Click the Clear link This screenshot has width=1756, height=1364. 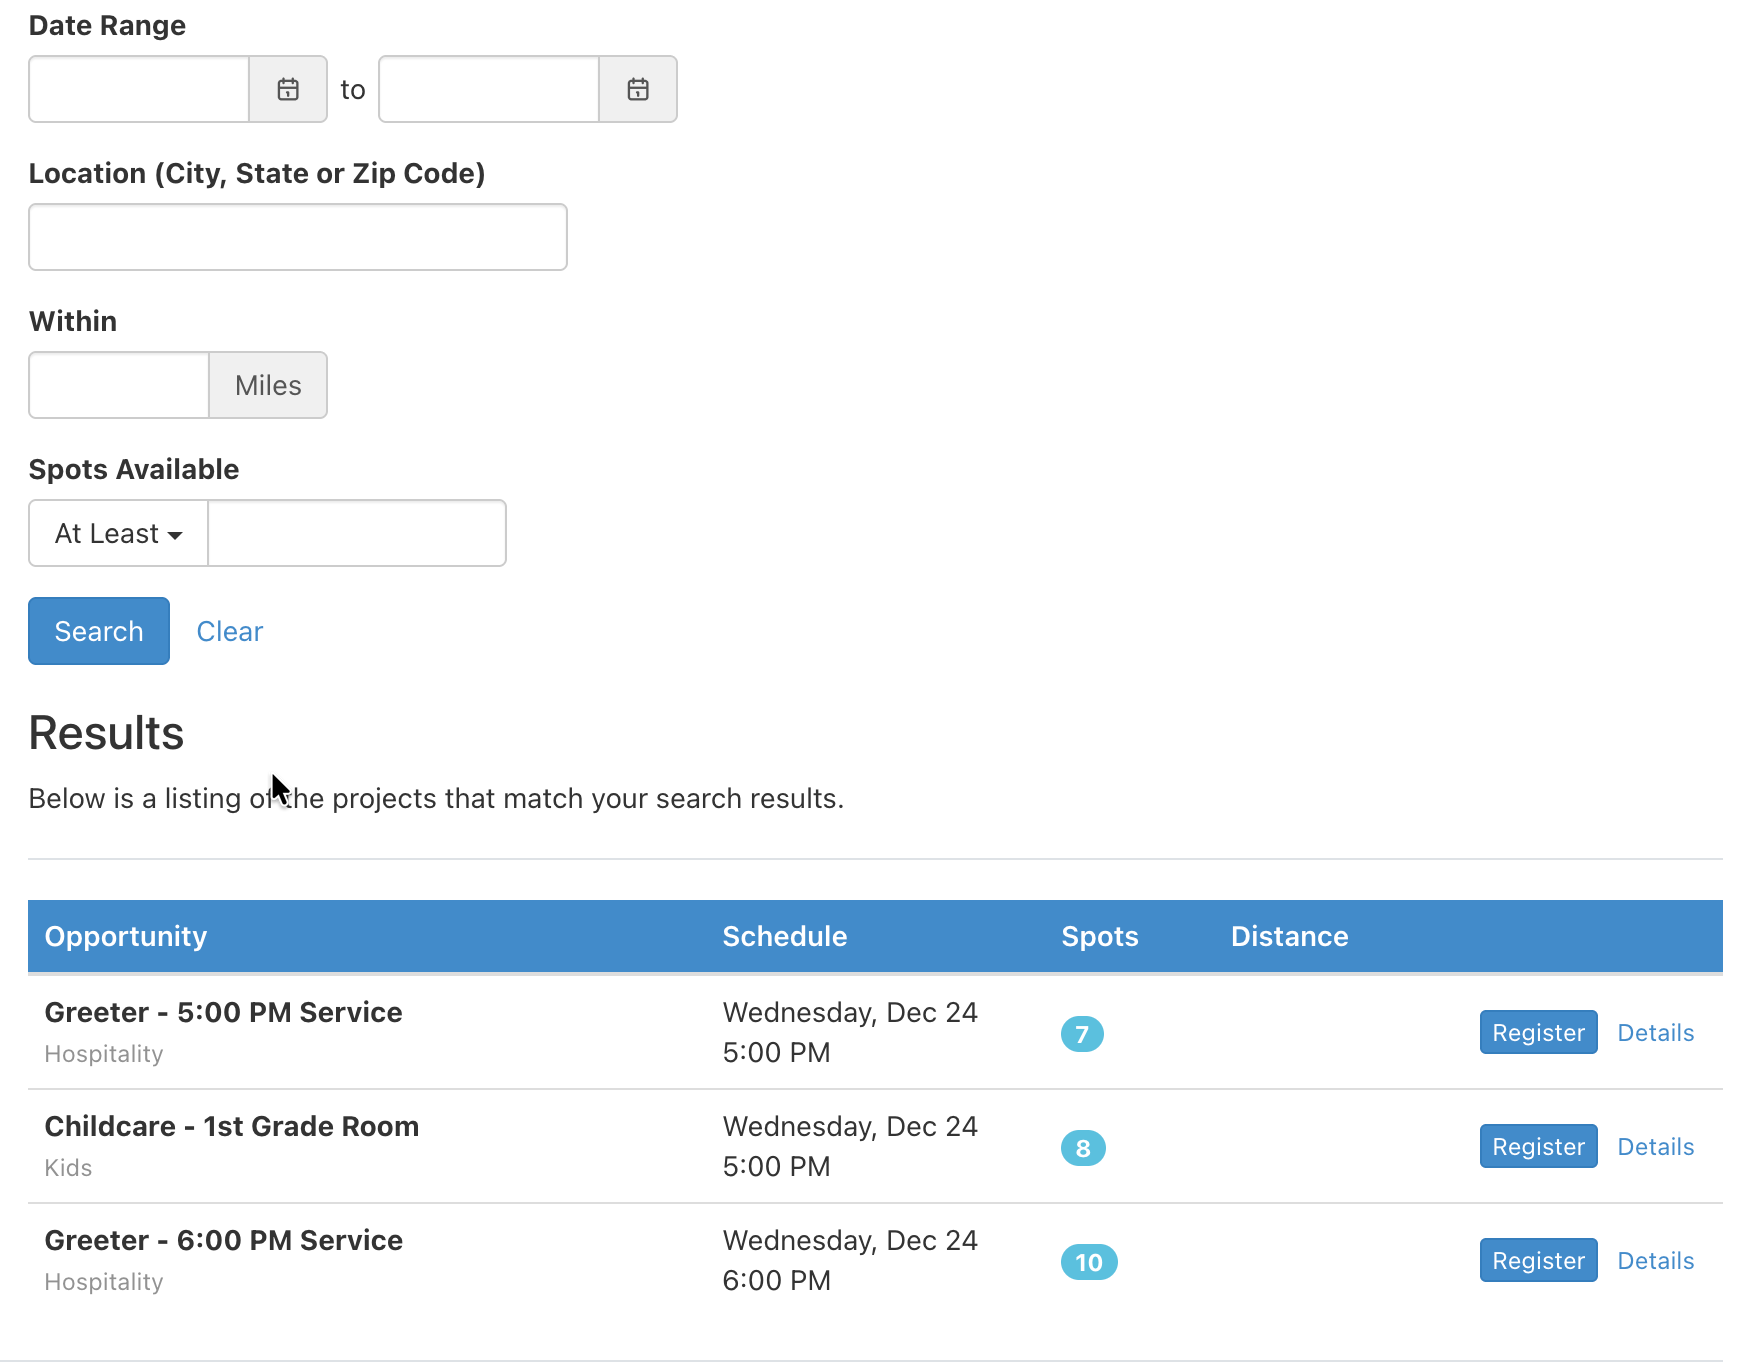tap(229, 631)
